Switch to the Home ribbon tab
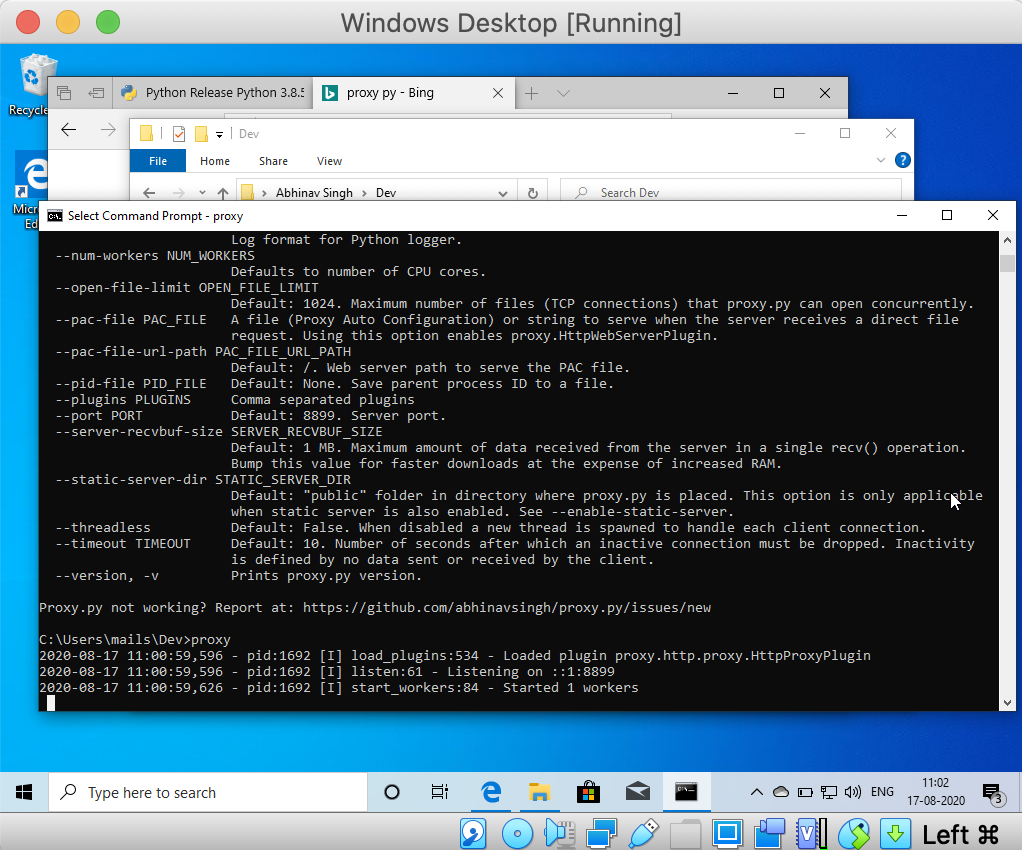Screen dimensions: 1022x850 click(x=214, y=160)
